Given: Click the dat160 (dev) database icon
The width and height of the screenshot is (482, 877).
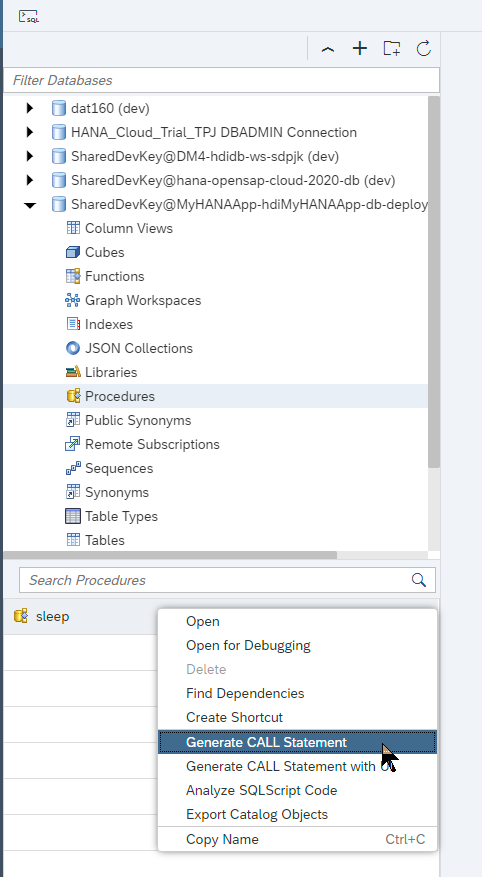Looking at the screenshot, I should (x=59, y=108).
